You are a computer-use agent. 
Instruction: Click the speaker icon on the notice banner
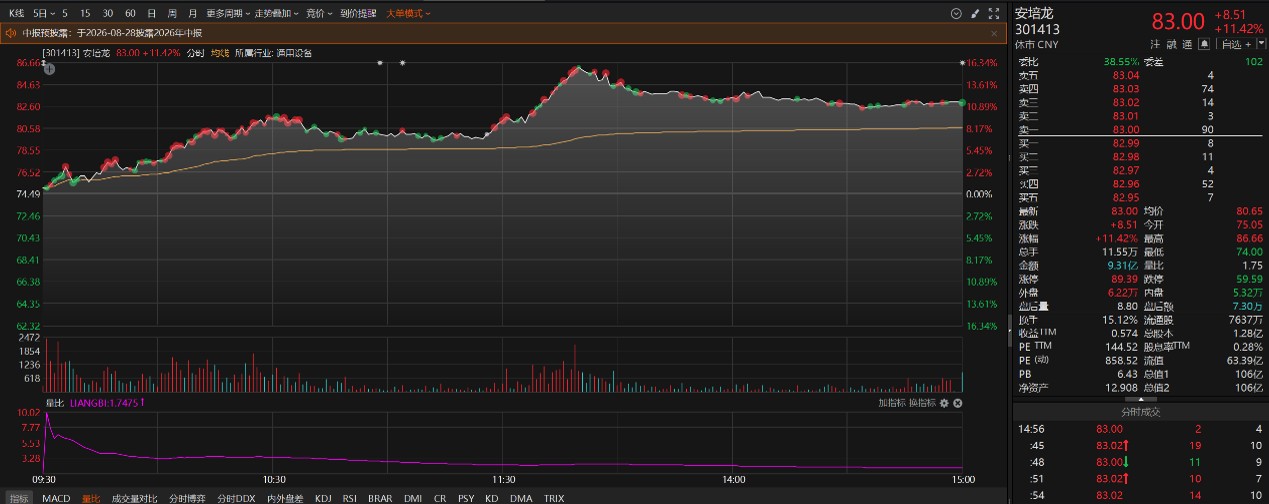pyautogui.click(x=13, y=32)
